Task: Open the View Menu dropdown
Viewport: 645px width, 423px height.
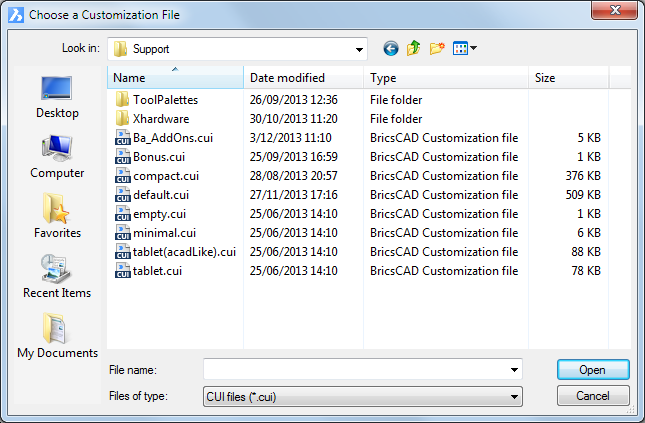Action: point(465,48)
